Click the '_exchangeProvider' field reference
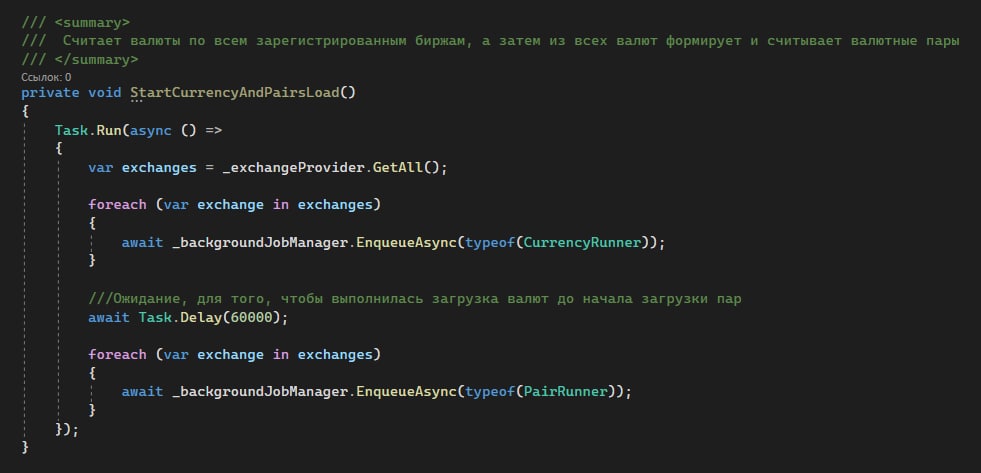 (293, 168)
